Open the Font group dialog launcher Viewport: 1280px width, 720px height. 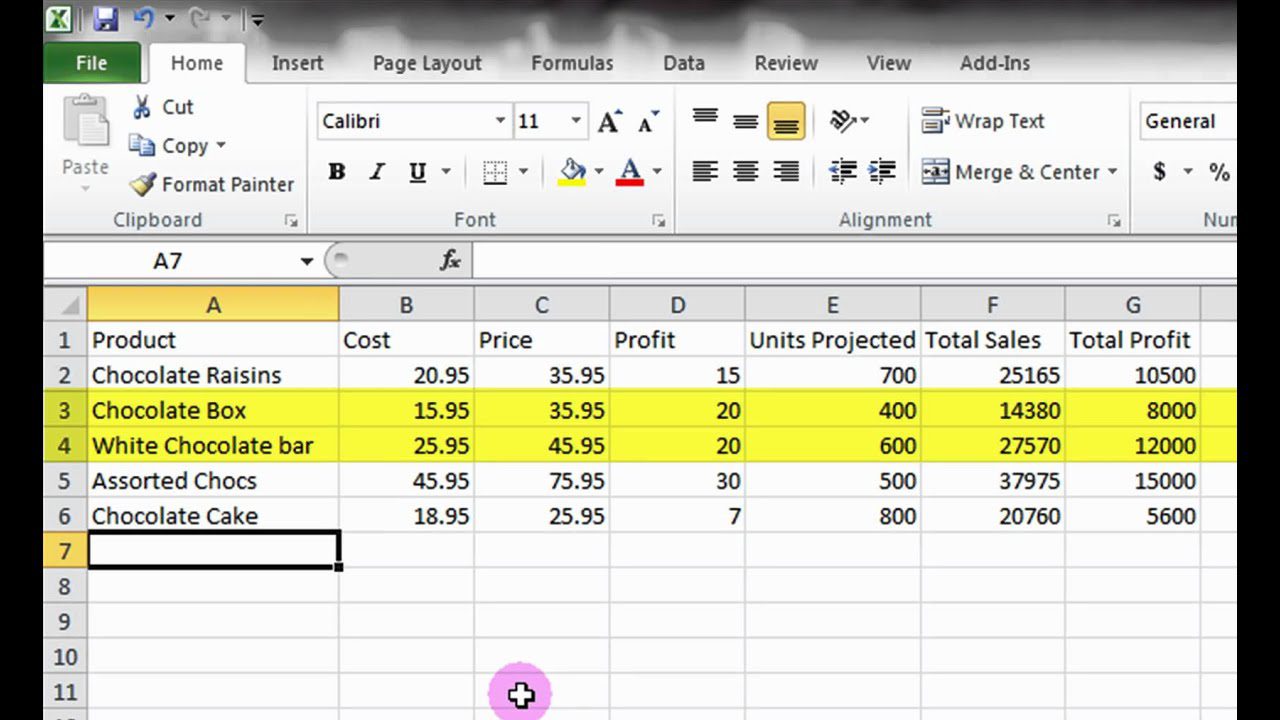(x=657, y=219)
